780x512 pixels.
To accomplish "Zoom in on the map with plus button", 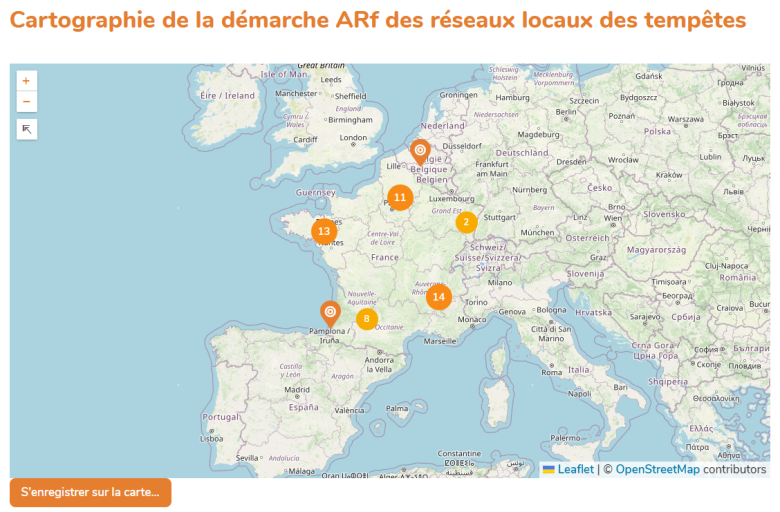I will pos(26,80).
